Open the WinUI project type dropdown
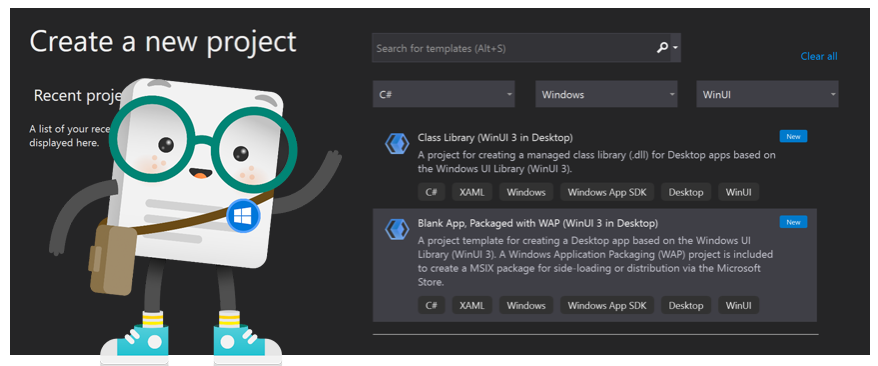The image size is (878, 366). (x=767, y=94)
